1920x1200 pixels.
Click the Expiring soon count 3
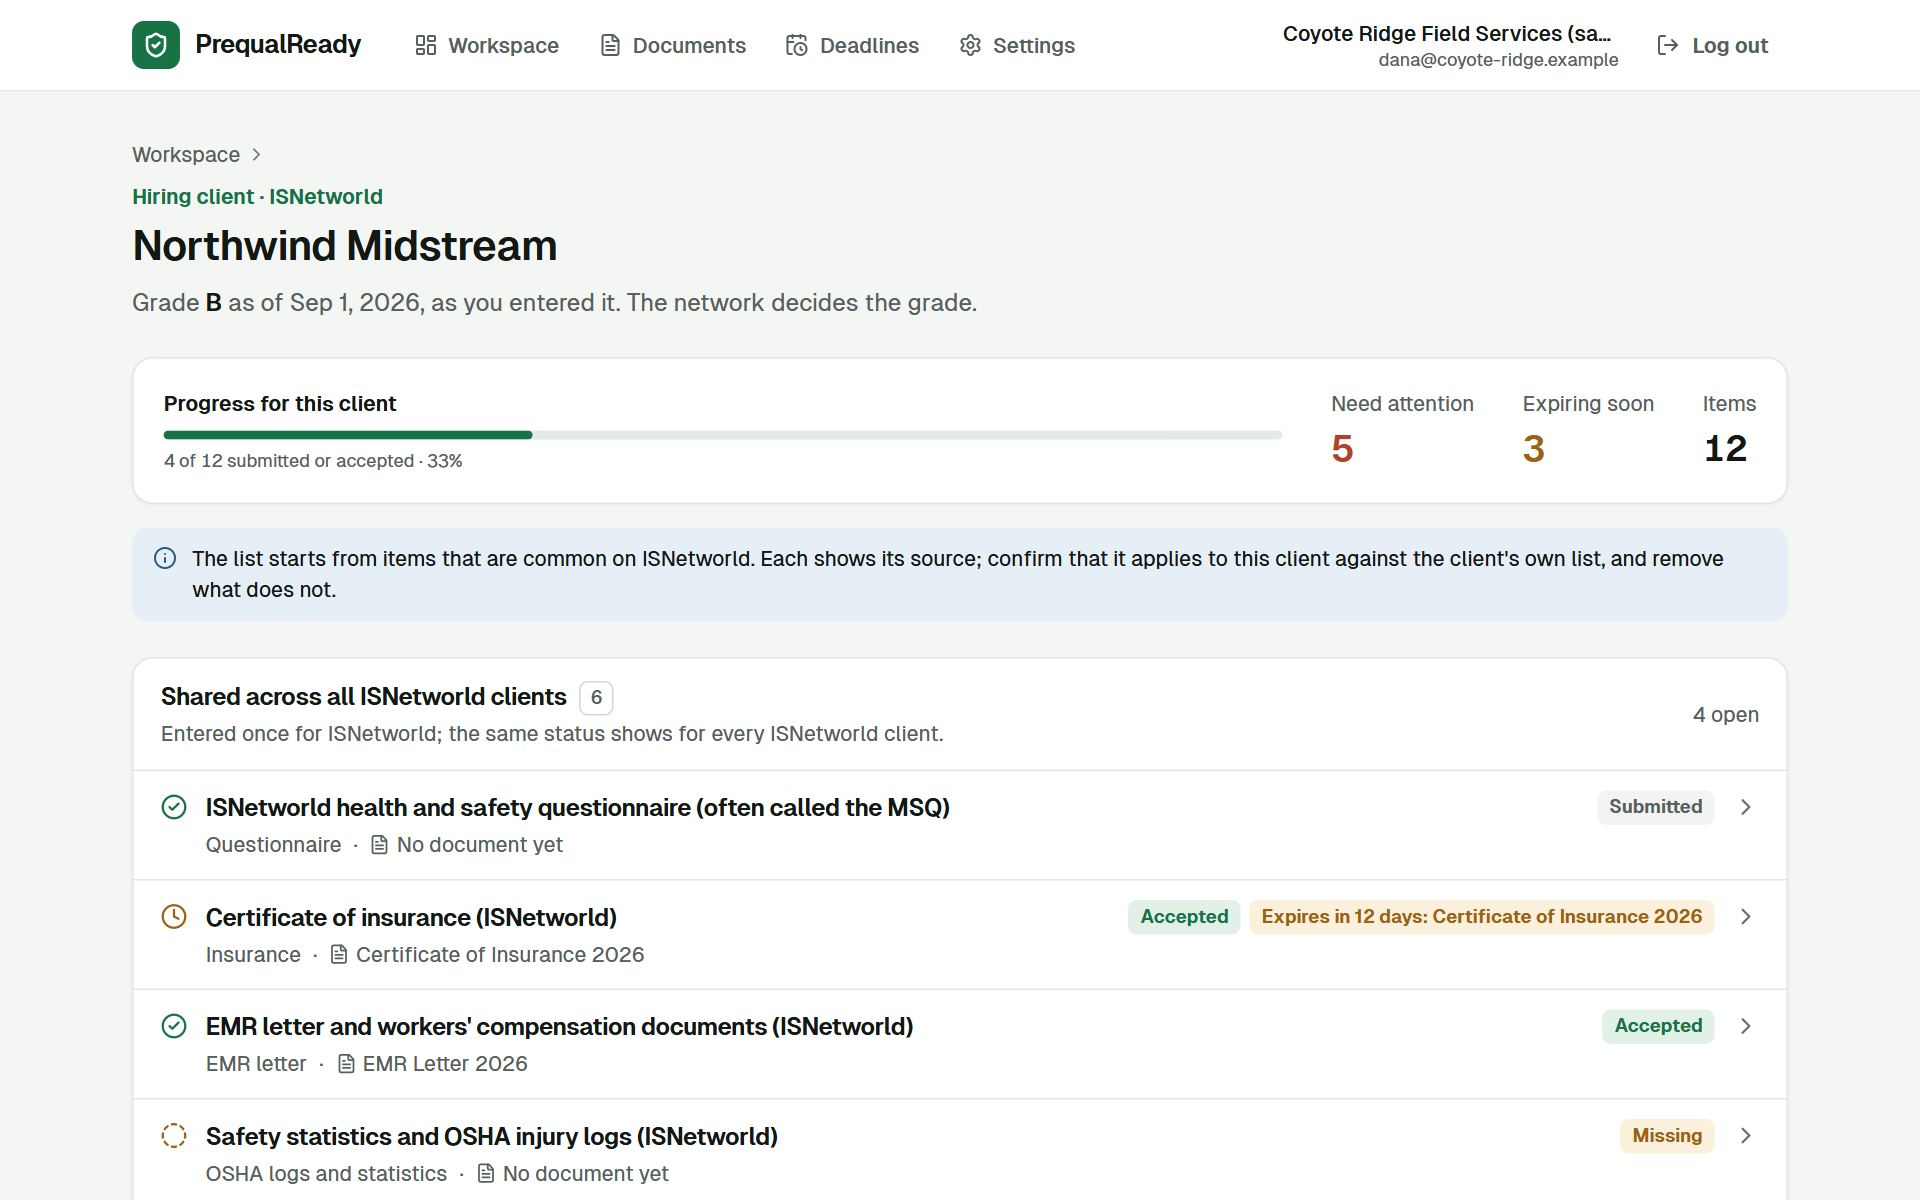(x=1534, y=449)
